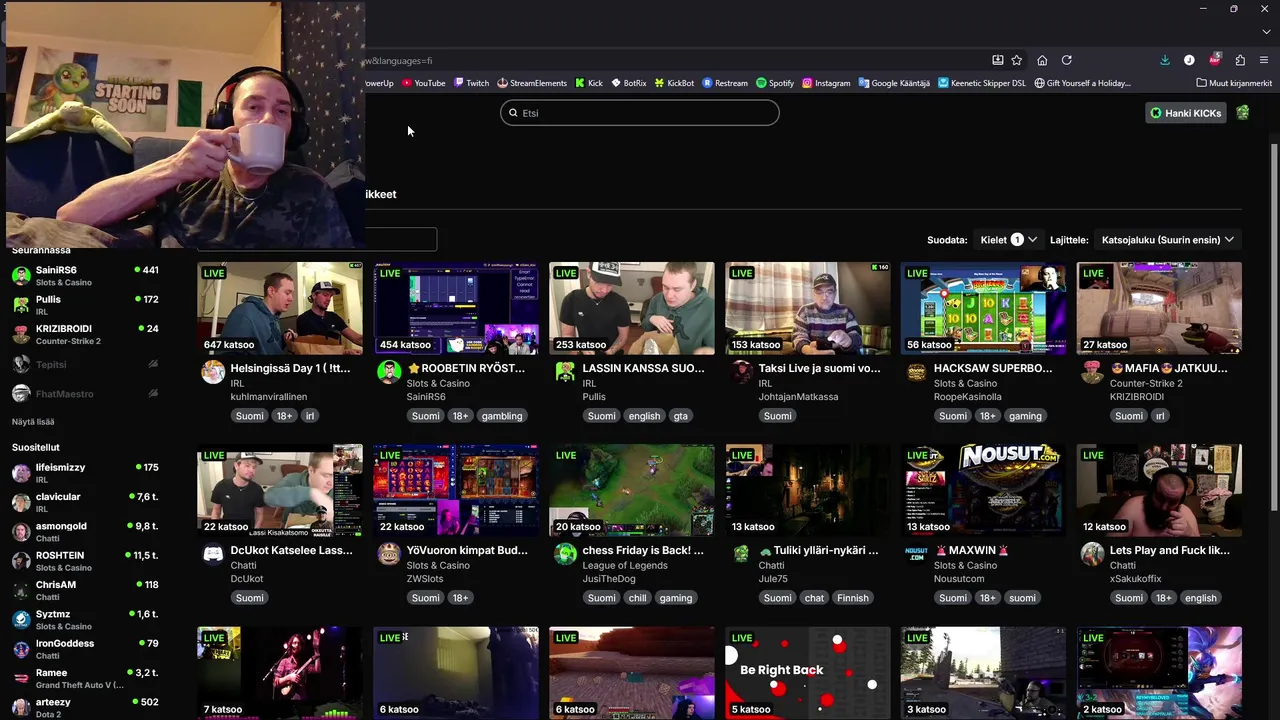Open the YouTube bookmark
Viewport: 1280px width, 720px height.
(x=423, y=83)
